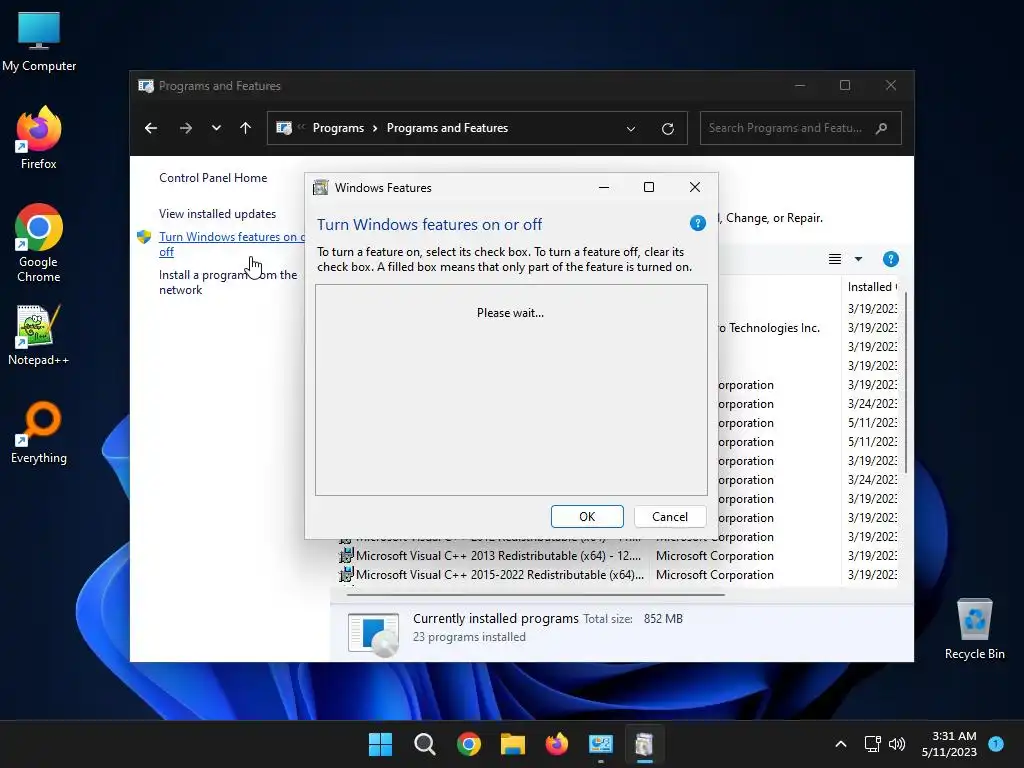Open the Recycle Bin on desktop

(x=974, y=629)
